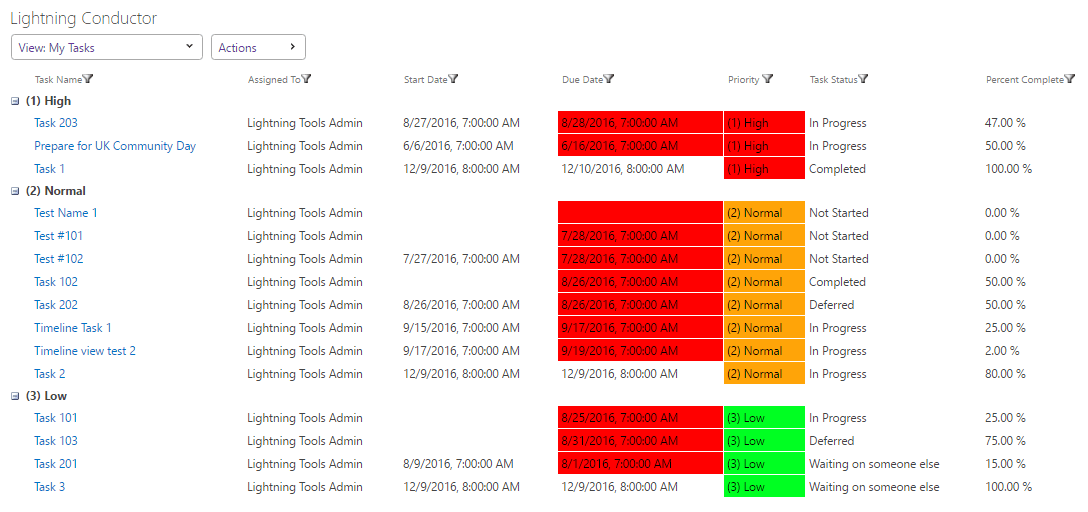Screen dimensions: 1088x512
Task: Click the red due date 8/25/2016 cell
Action: click(x=640, y=418)
